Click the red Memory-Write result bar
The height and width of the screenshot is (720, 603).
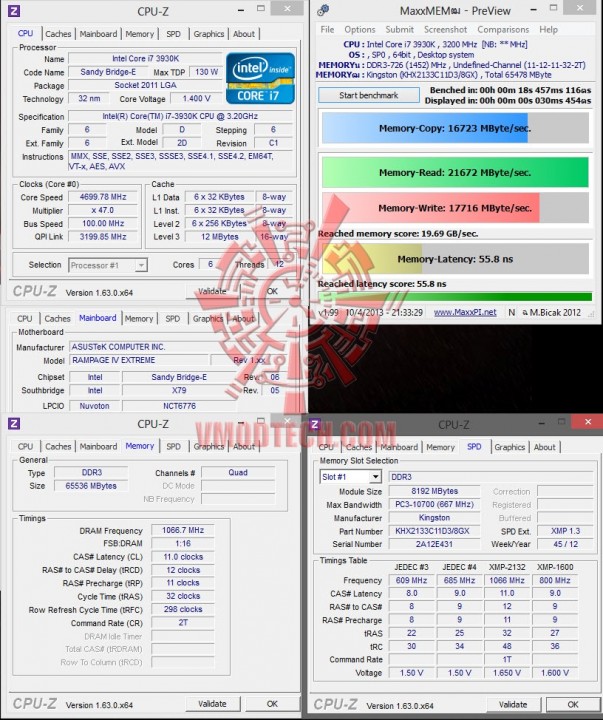[x=455, y=208]
